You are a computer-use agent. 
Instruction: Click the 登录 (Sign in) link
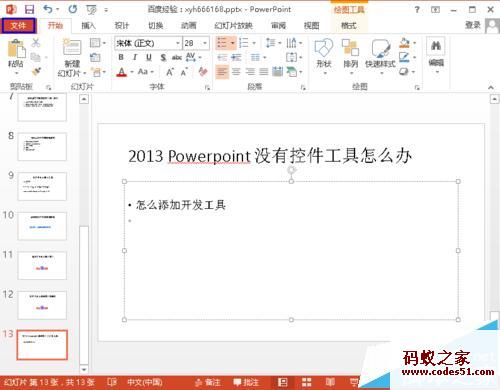coord(473,25)
